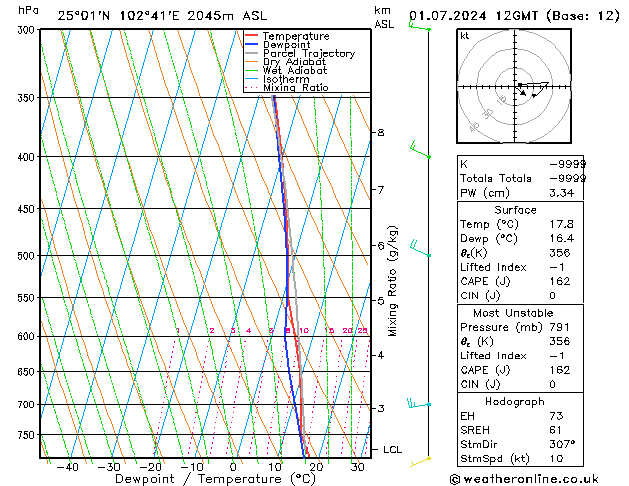
Task: Open the weatheronline.co.uk copyright link
Action: click(x=524, y=479)
